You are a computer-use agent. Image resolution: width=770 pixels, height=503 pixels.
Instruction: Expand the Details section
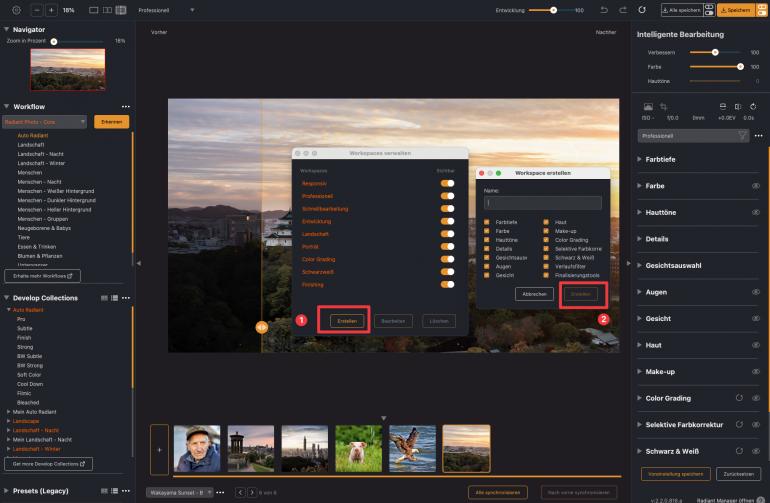point(639,239)
